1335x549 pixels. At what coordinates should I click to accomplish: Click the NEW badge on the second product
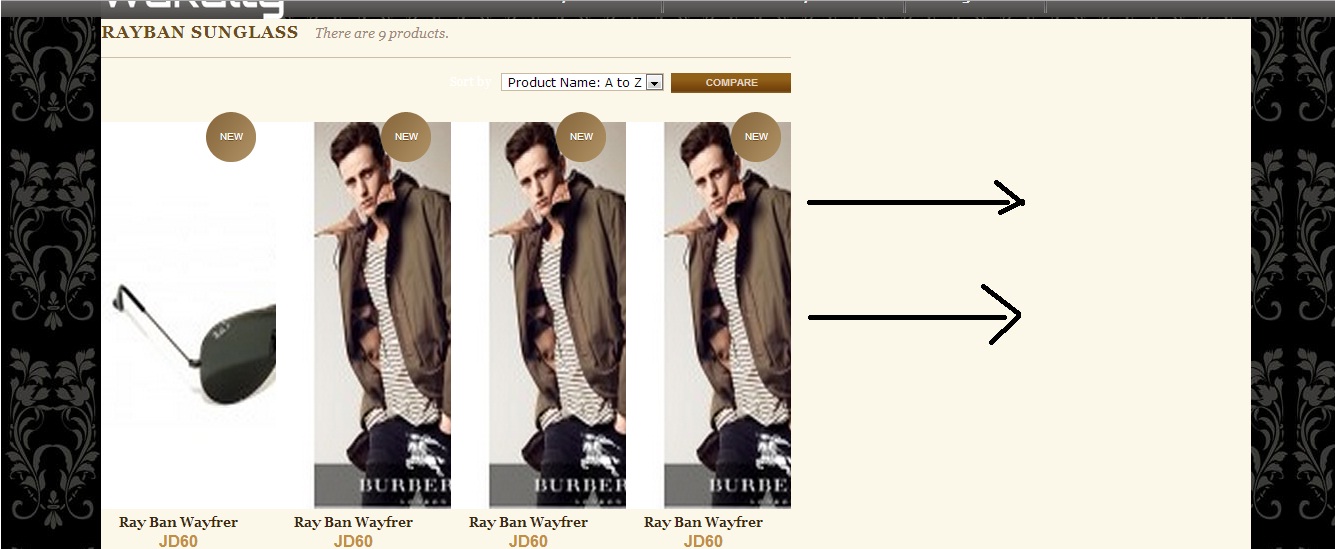(x=406, y=137)
